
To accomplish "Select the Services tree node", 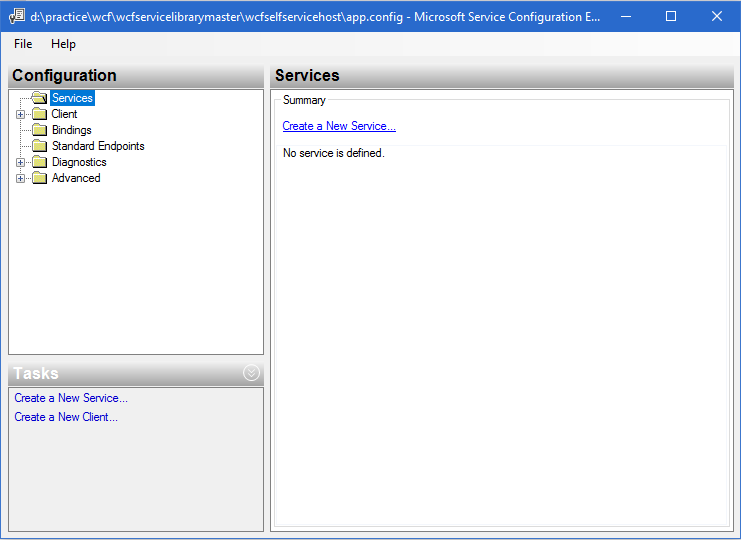I will 72,98.
